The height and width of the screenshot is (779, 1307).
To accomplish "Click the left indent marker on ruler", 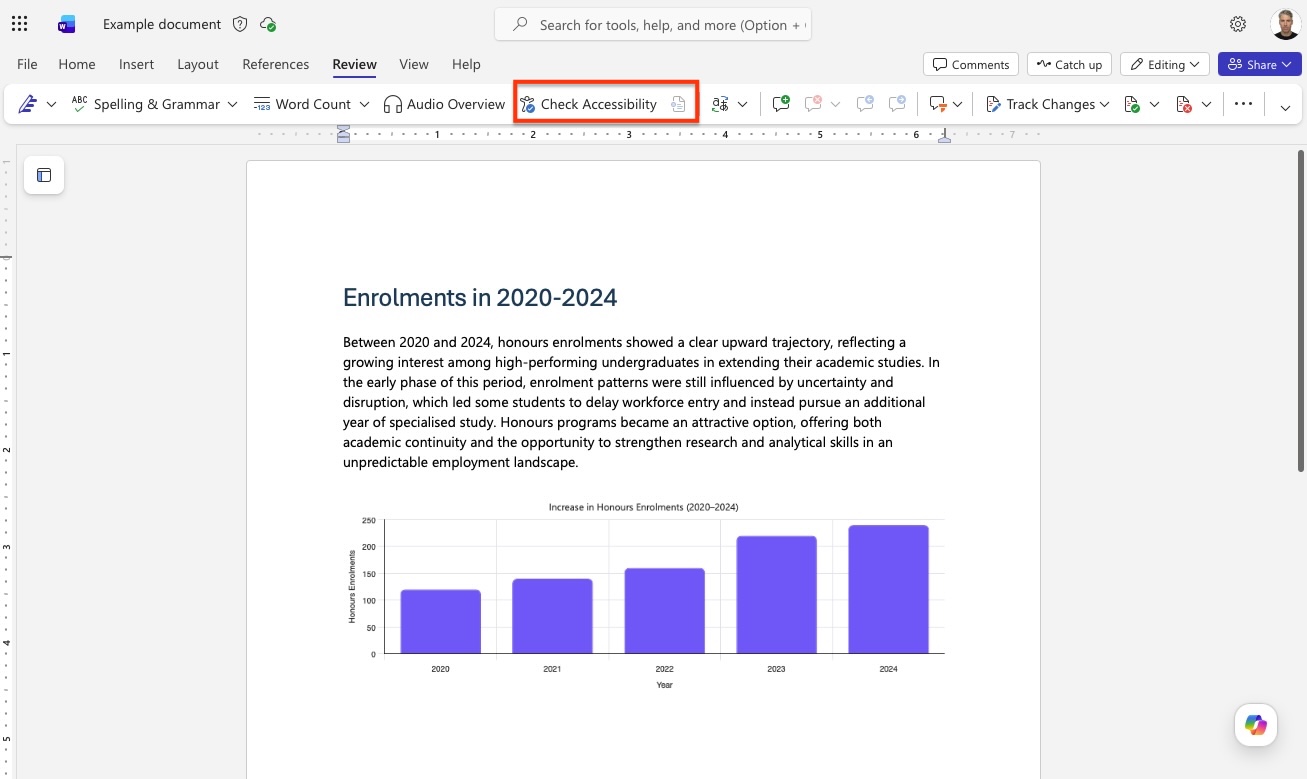I will point(343,134).
